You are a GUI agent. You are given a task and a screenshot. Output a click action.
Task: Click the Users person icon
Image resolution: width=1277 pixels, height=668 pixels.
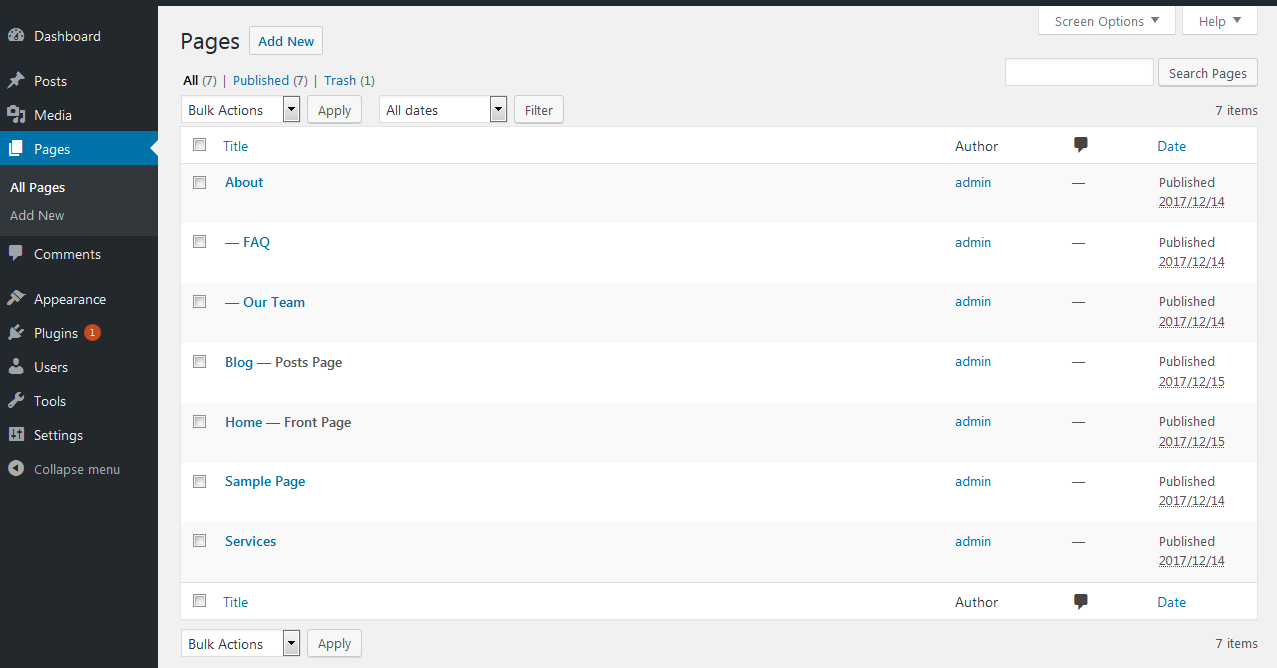pyautogui.click(x=16, y=367)
